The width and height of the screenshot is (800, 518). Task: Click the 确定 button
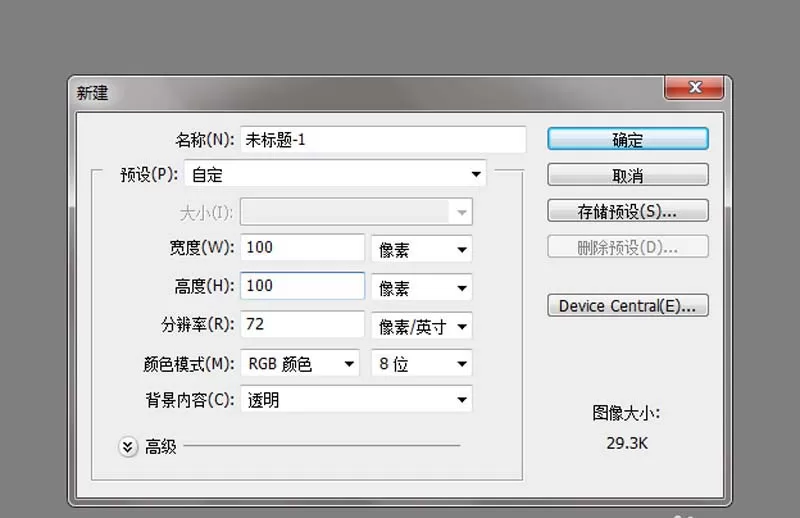pos(628,139)
